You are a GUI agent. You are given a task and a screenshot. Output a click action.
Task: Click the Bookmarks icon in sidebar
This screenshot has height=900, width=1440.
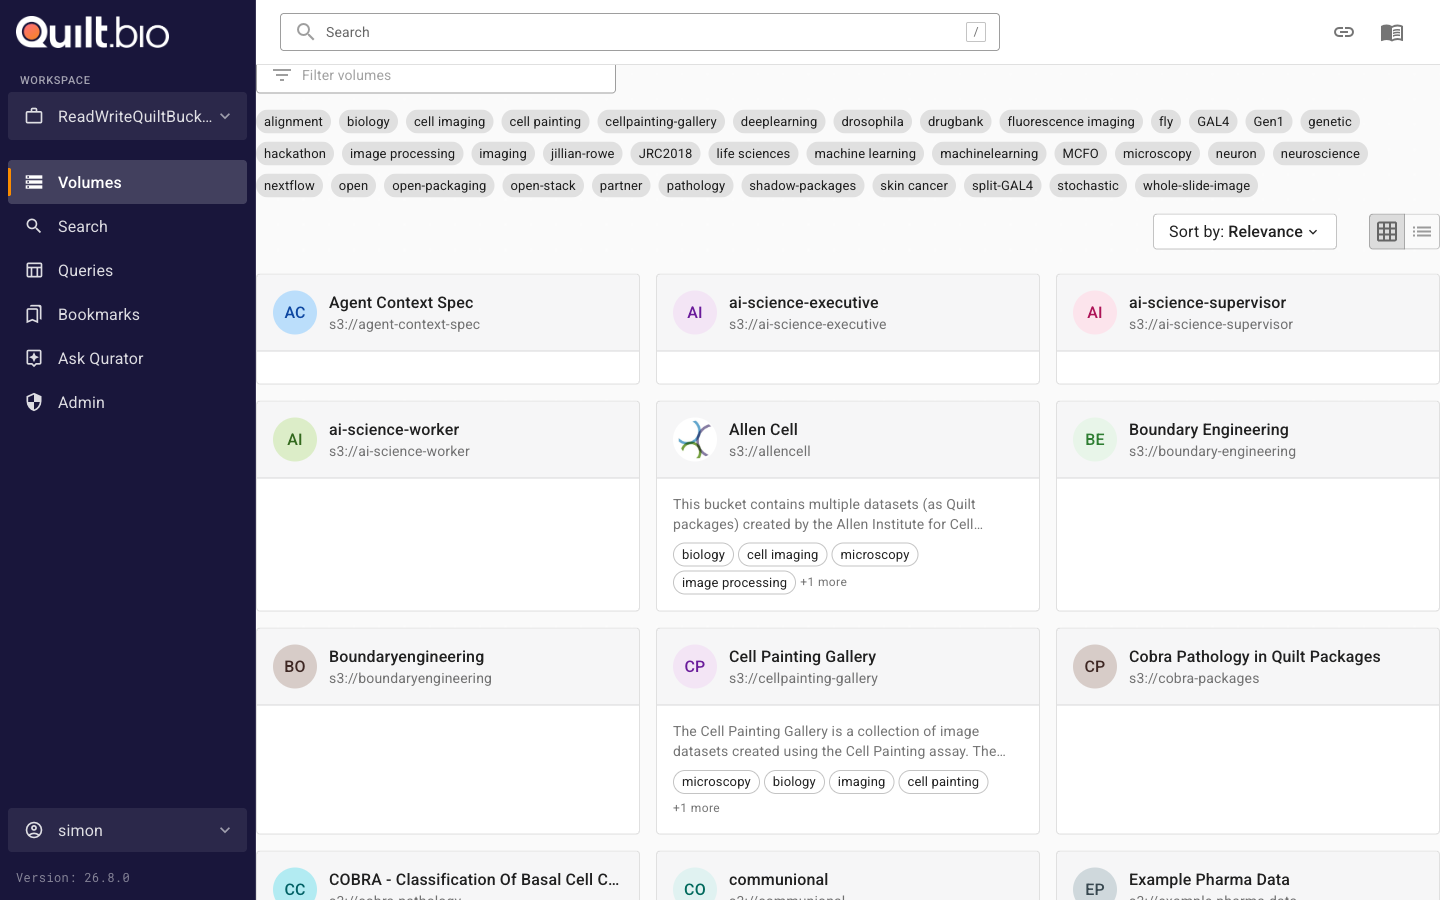coord(34,314)
